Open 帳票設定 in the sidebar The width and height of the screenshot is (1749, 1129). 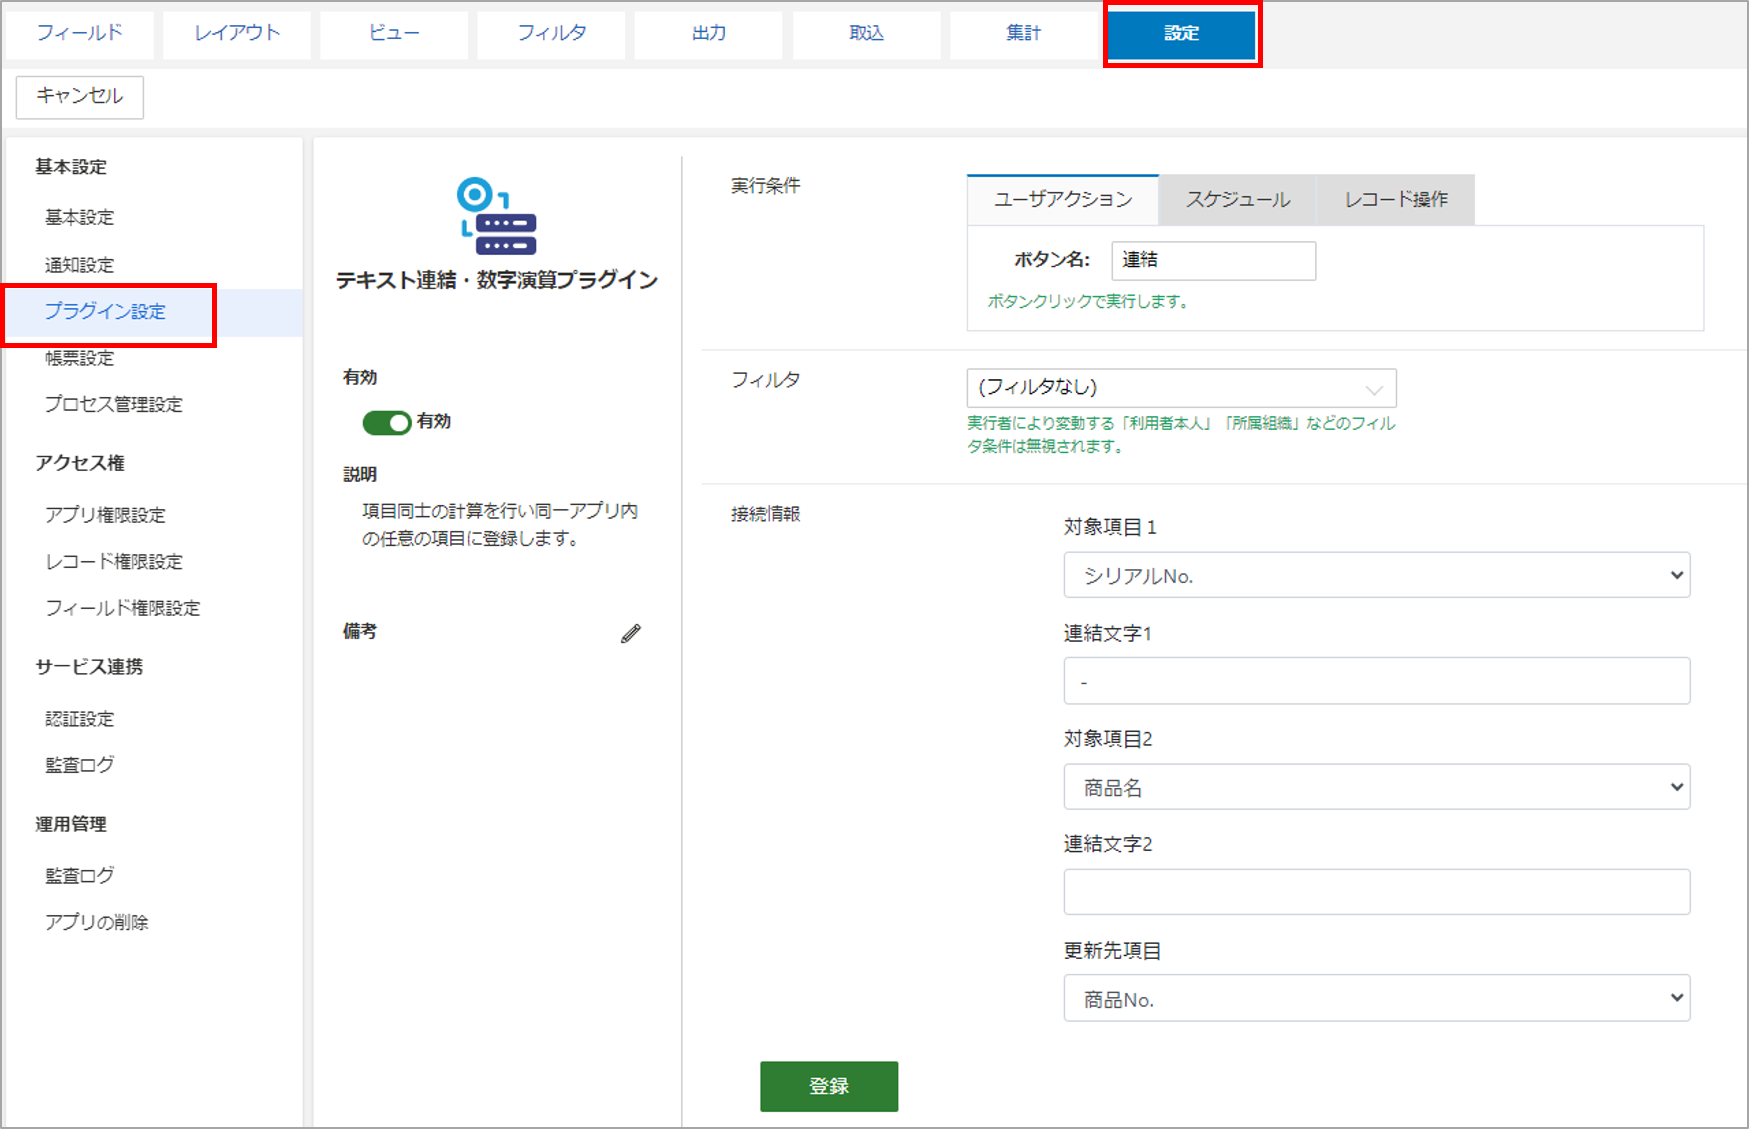80,358
